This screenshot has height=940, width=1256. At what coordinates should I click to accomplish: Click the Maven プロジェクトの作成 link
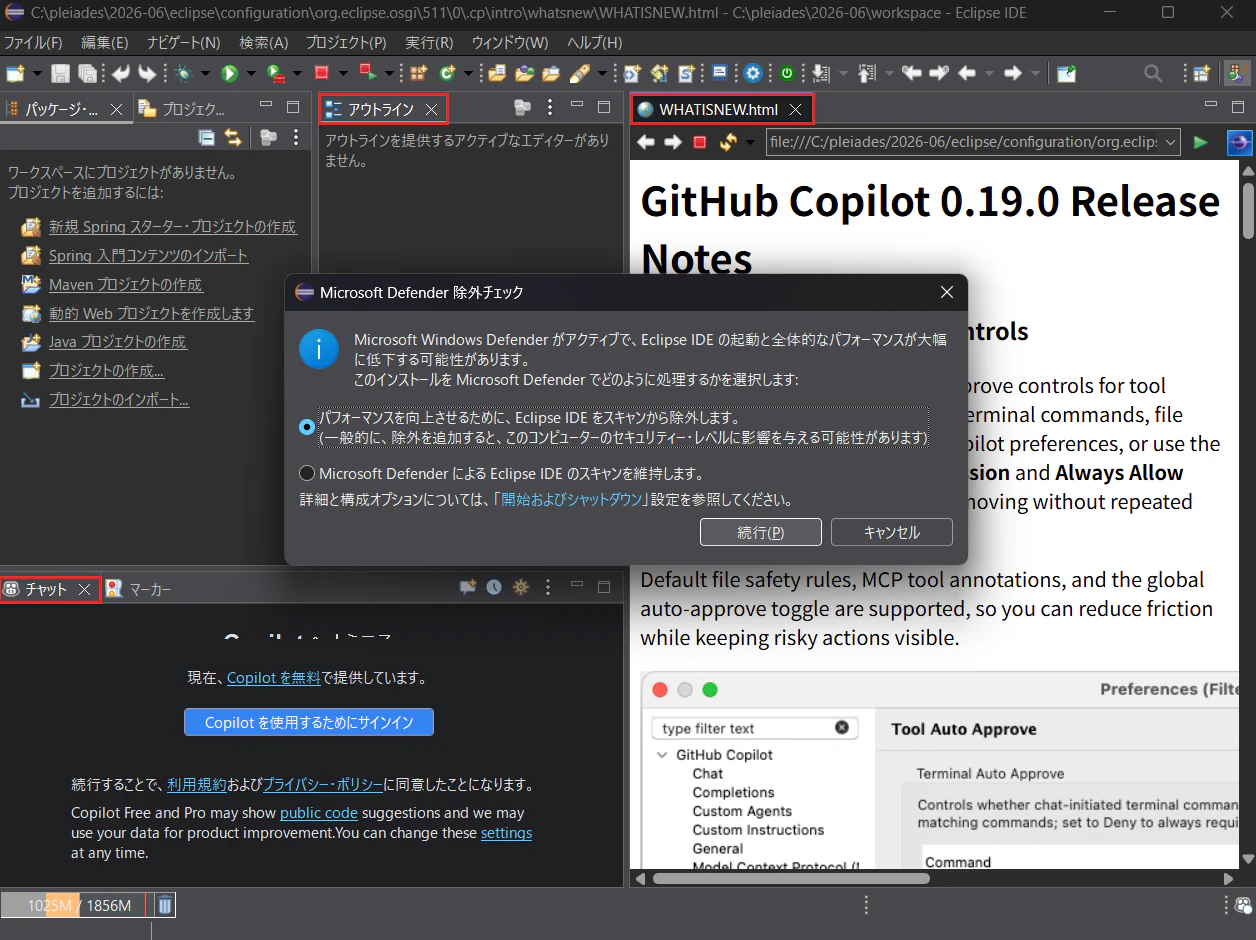tap(125, 285)
